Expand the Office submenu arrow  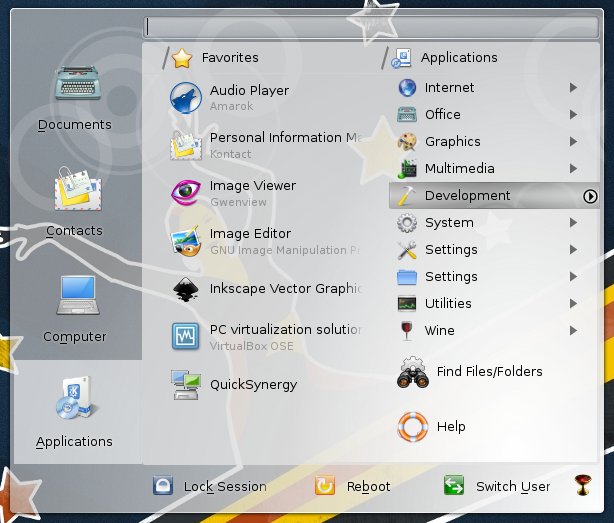pyautogui.click(x=573, y=115)
